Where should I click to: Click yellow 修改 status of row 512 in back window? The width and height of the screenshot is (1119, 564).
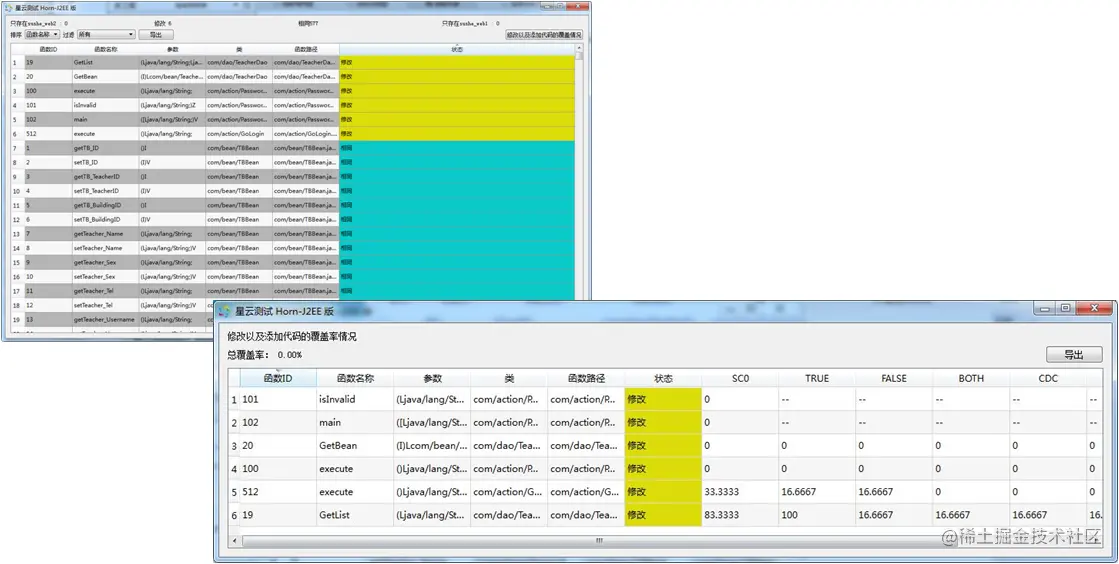[457, 134]
